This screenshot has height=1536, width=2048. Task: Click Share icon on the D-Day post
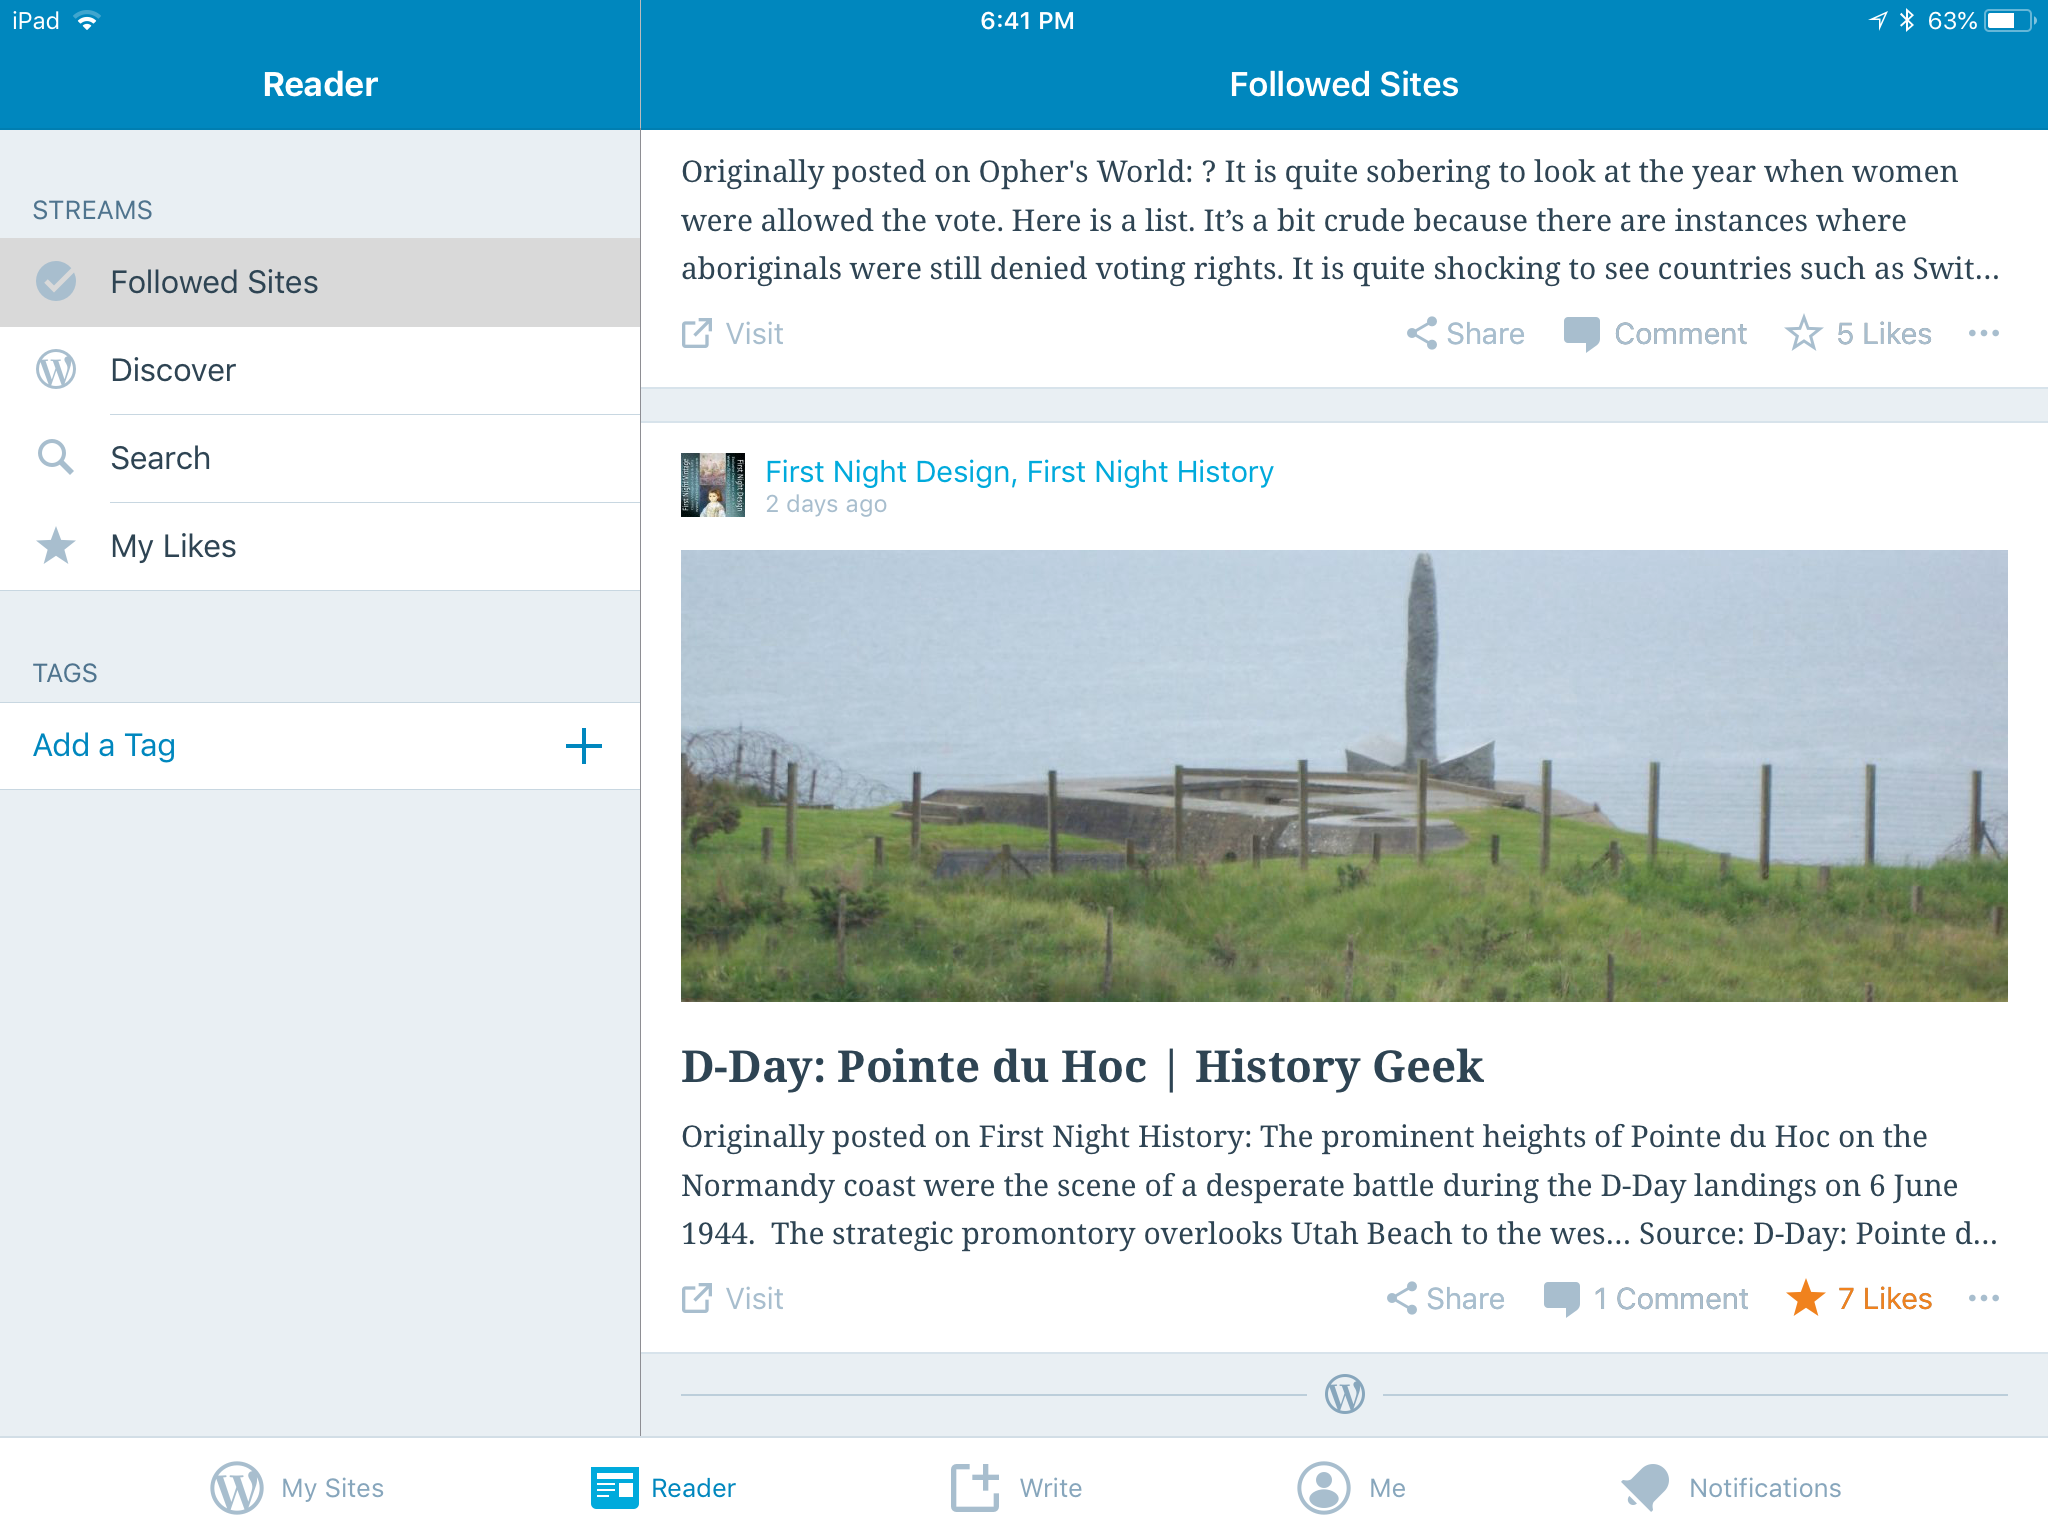1402,1298
